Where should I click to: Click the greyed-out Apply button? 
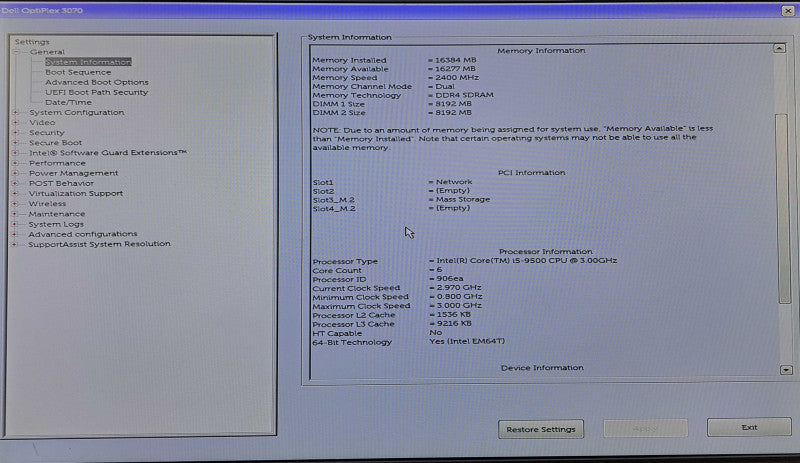coord(645,429)
